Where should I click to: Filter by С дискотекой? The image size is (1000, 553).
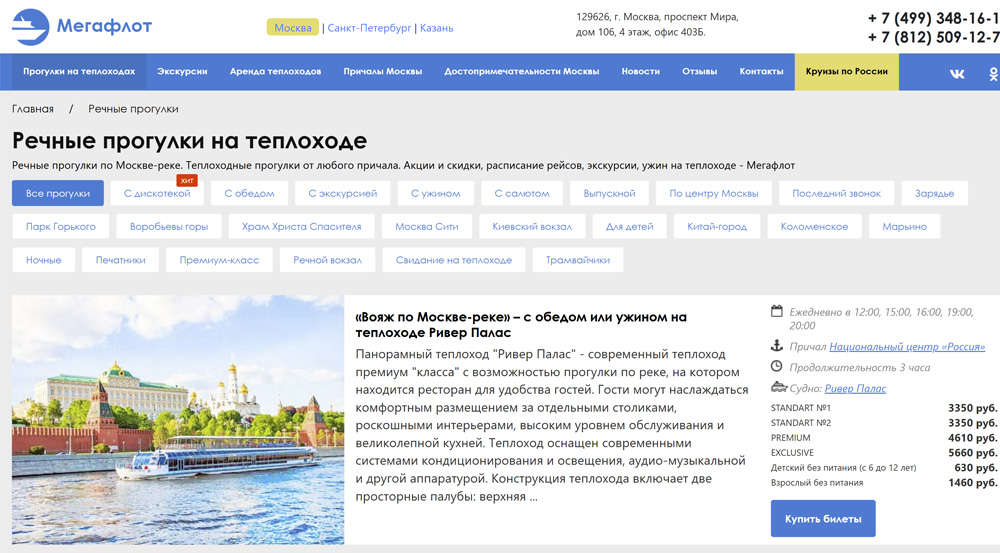pos(157,193)
